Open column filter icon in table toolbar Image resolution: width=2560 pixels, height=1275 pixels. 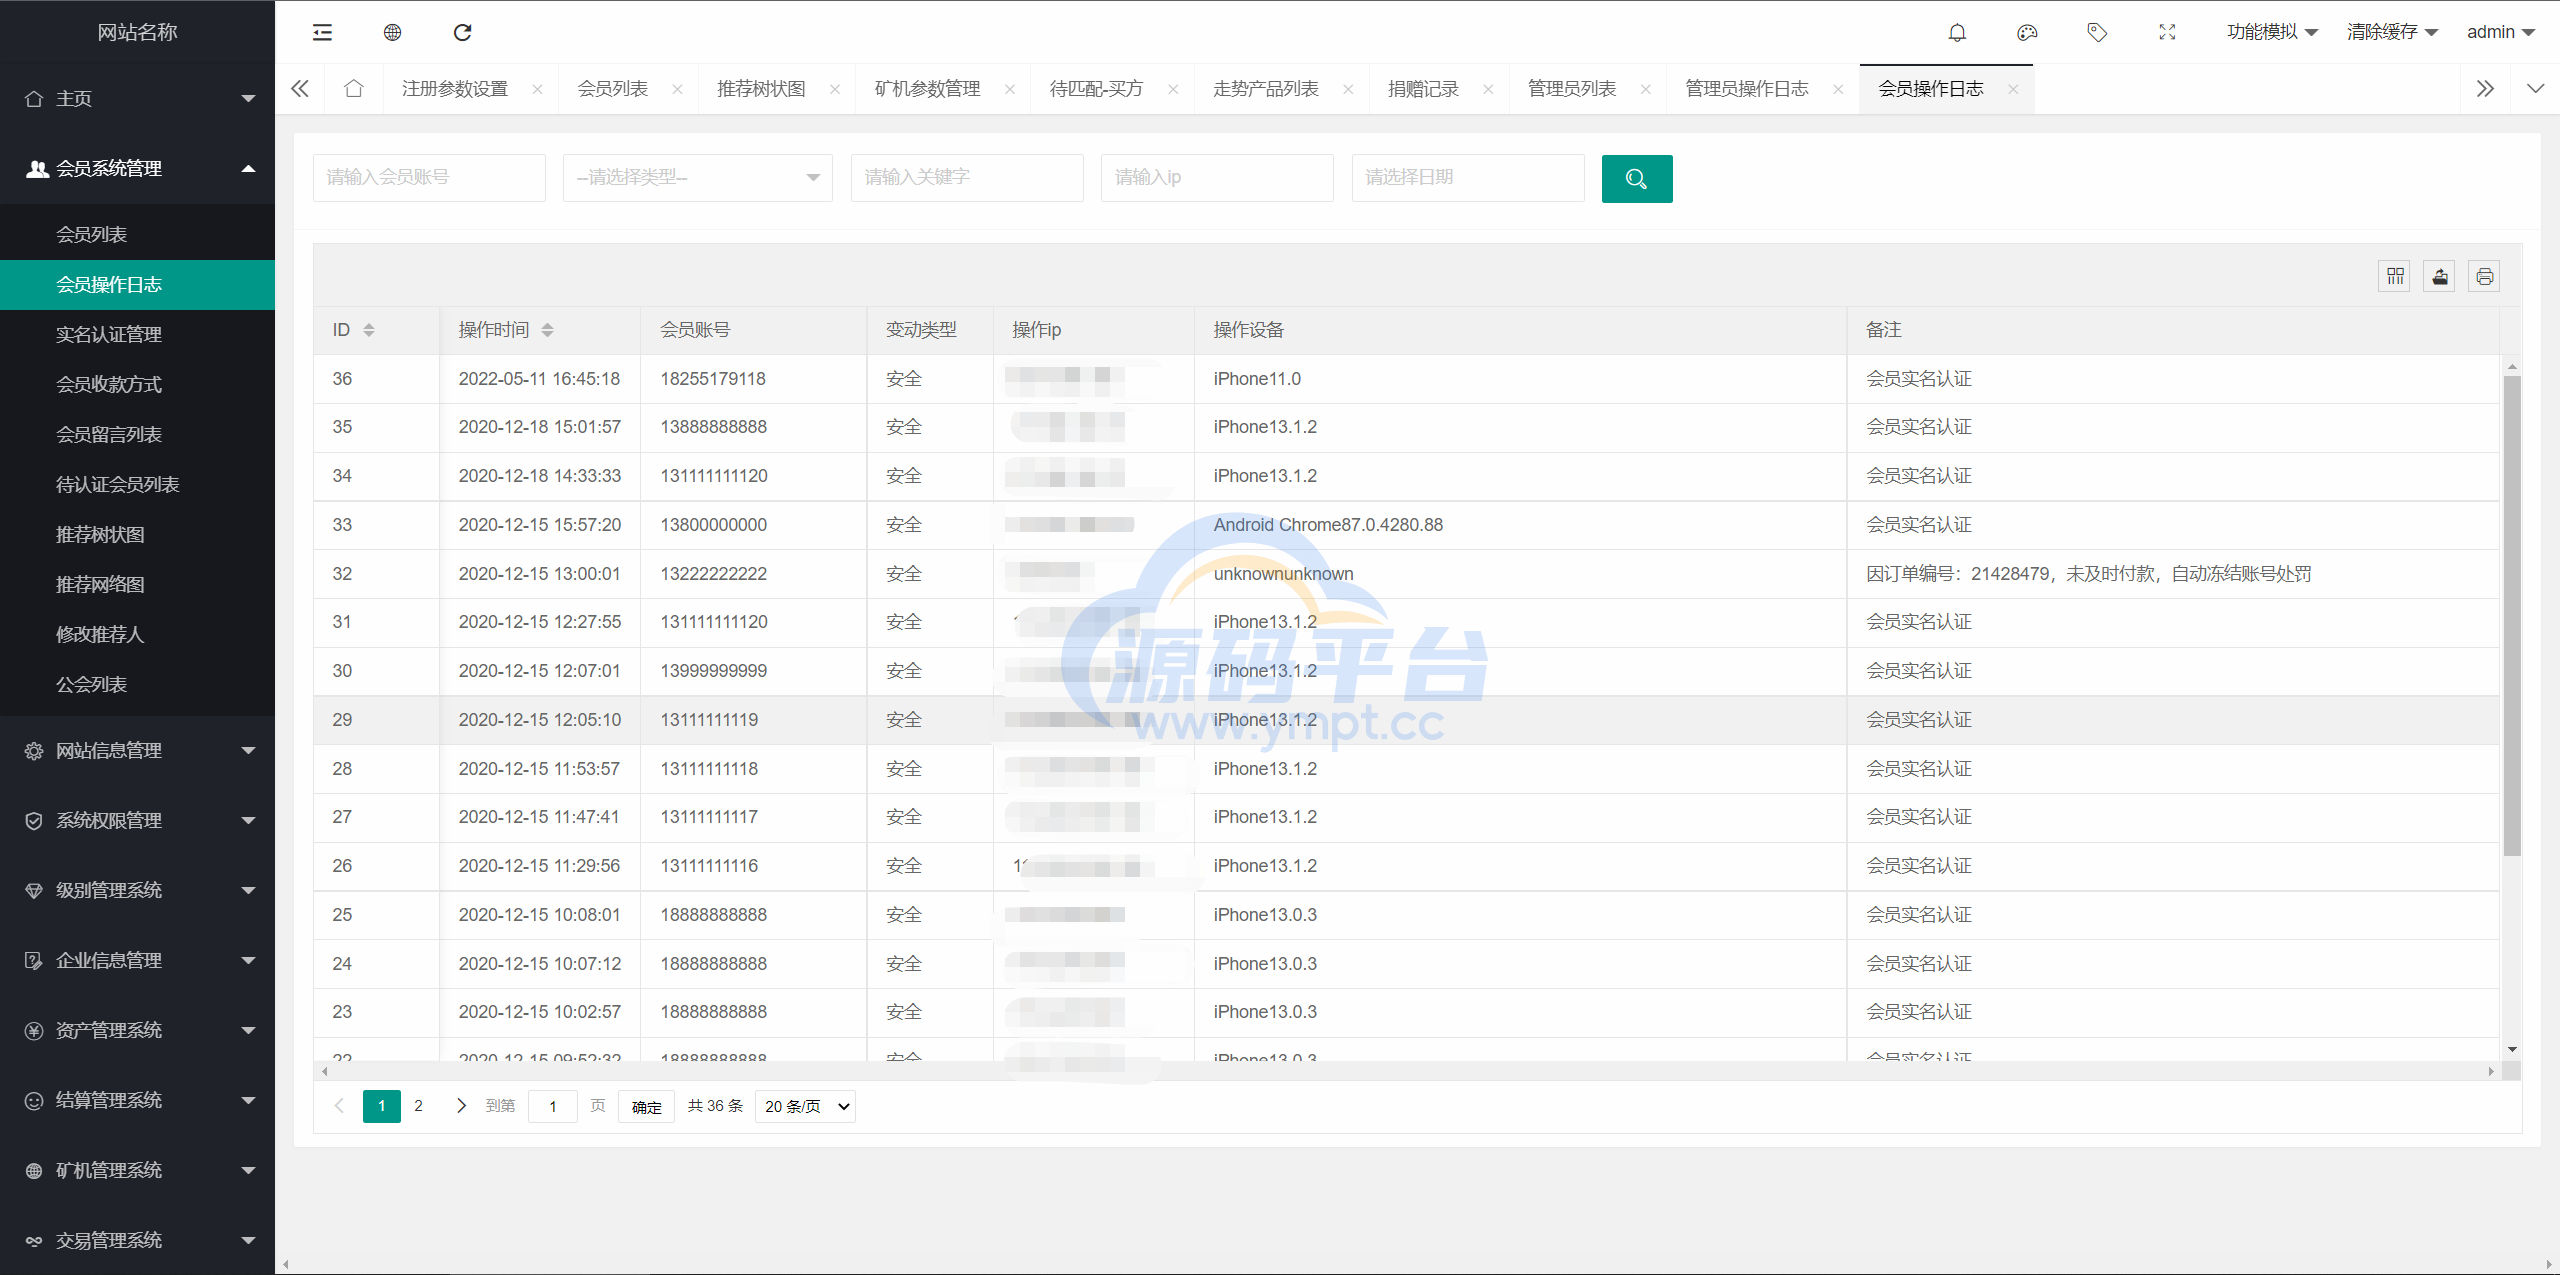pos(2395,276)
